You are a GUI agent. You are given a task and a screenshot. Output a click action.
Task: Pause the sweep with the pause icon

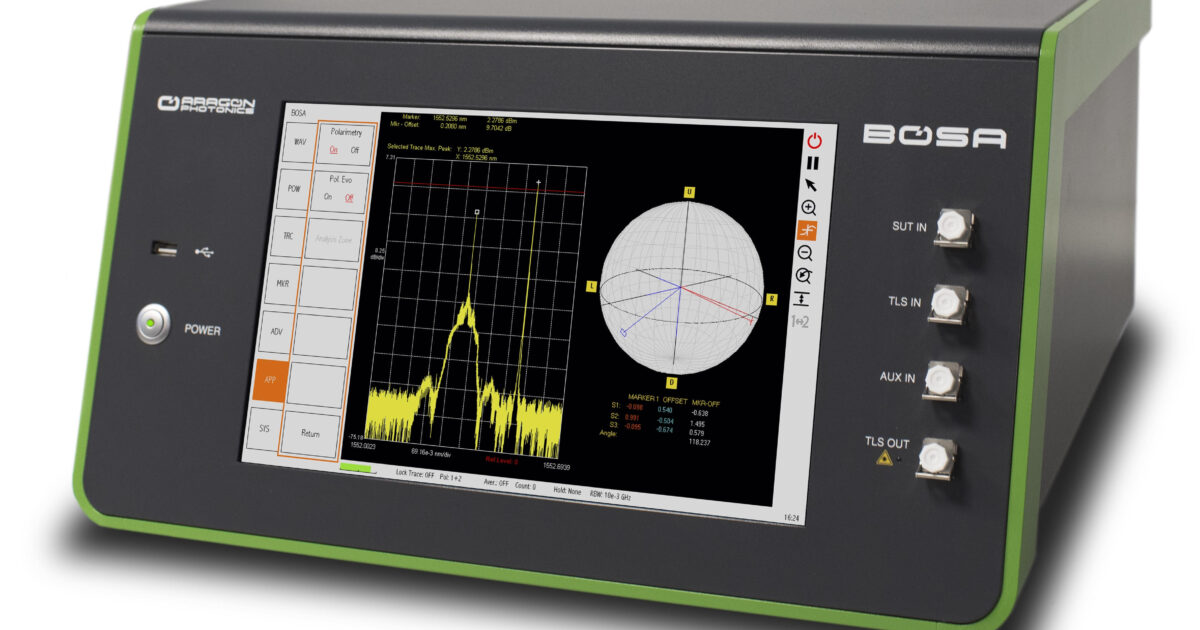813,163
